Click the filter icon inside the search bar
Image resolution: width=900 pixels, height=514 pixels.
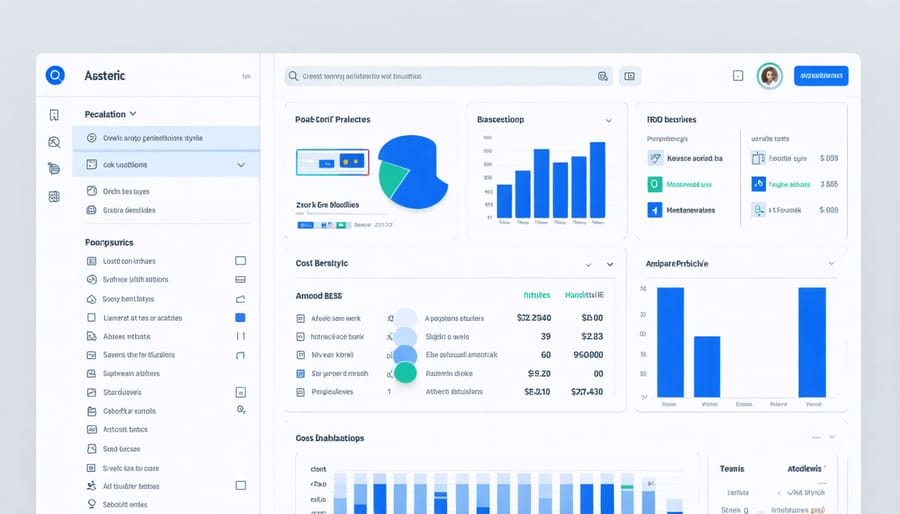pyautogui.click(x=602, y=76)
